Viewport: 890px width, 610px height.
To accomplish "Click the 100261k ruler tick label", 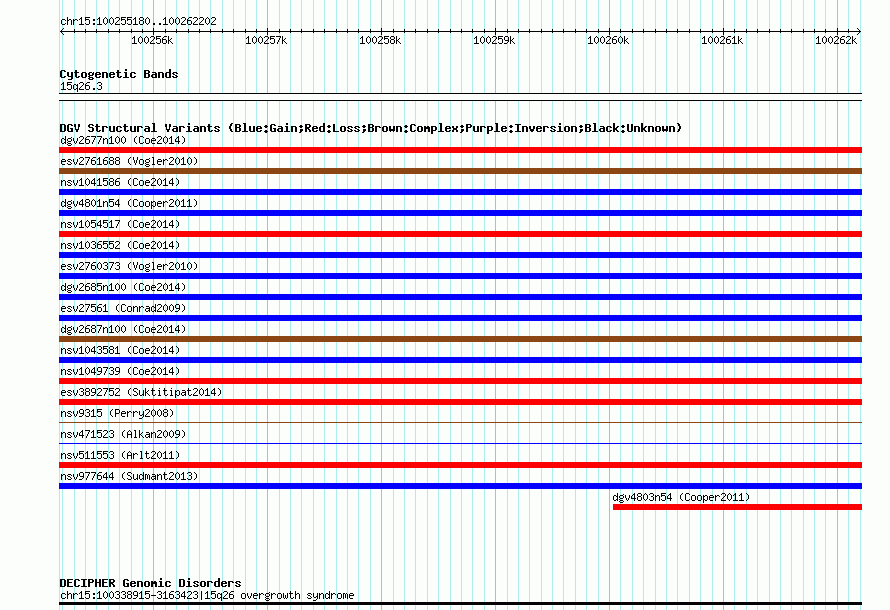I will click(723, 40).
